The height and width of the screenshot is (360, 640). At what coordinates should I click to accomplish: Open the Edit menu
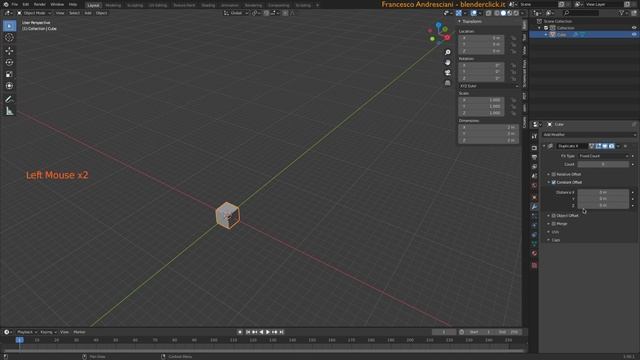[x=26, y=4]
